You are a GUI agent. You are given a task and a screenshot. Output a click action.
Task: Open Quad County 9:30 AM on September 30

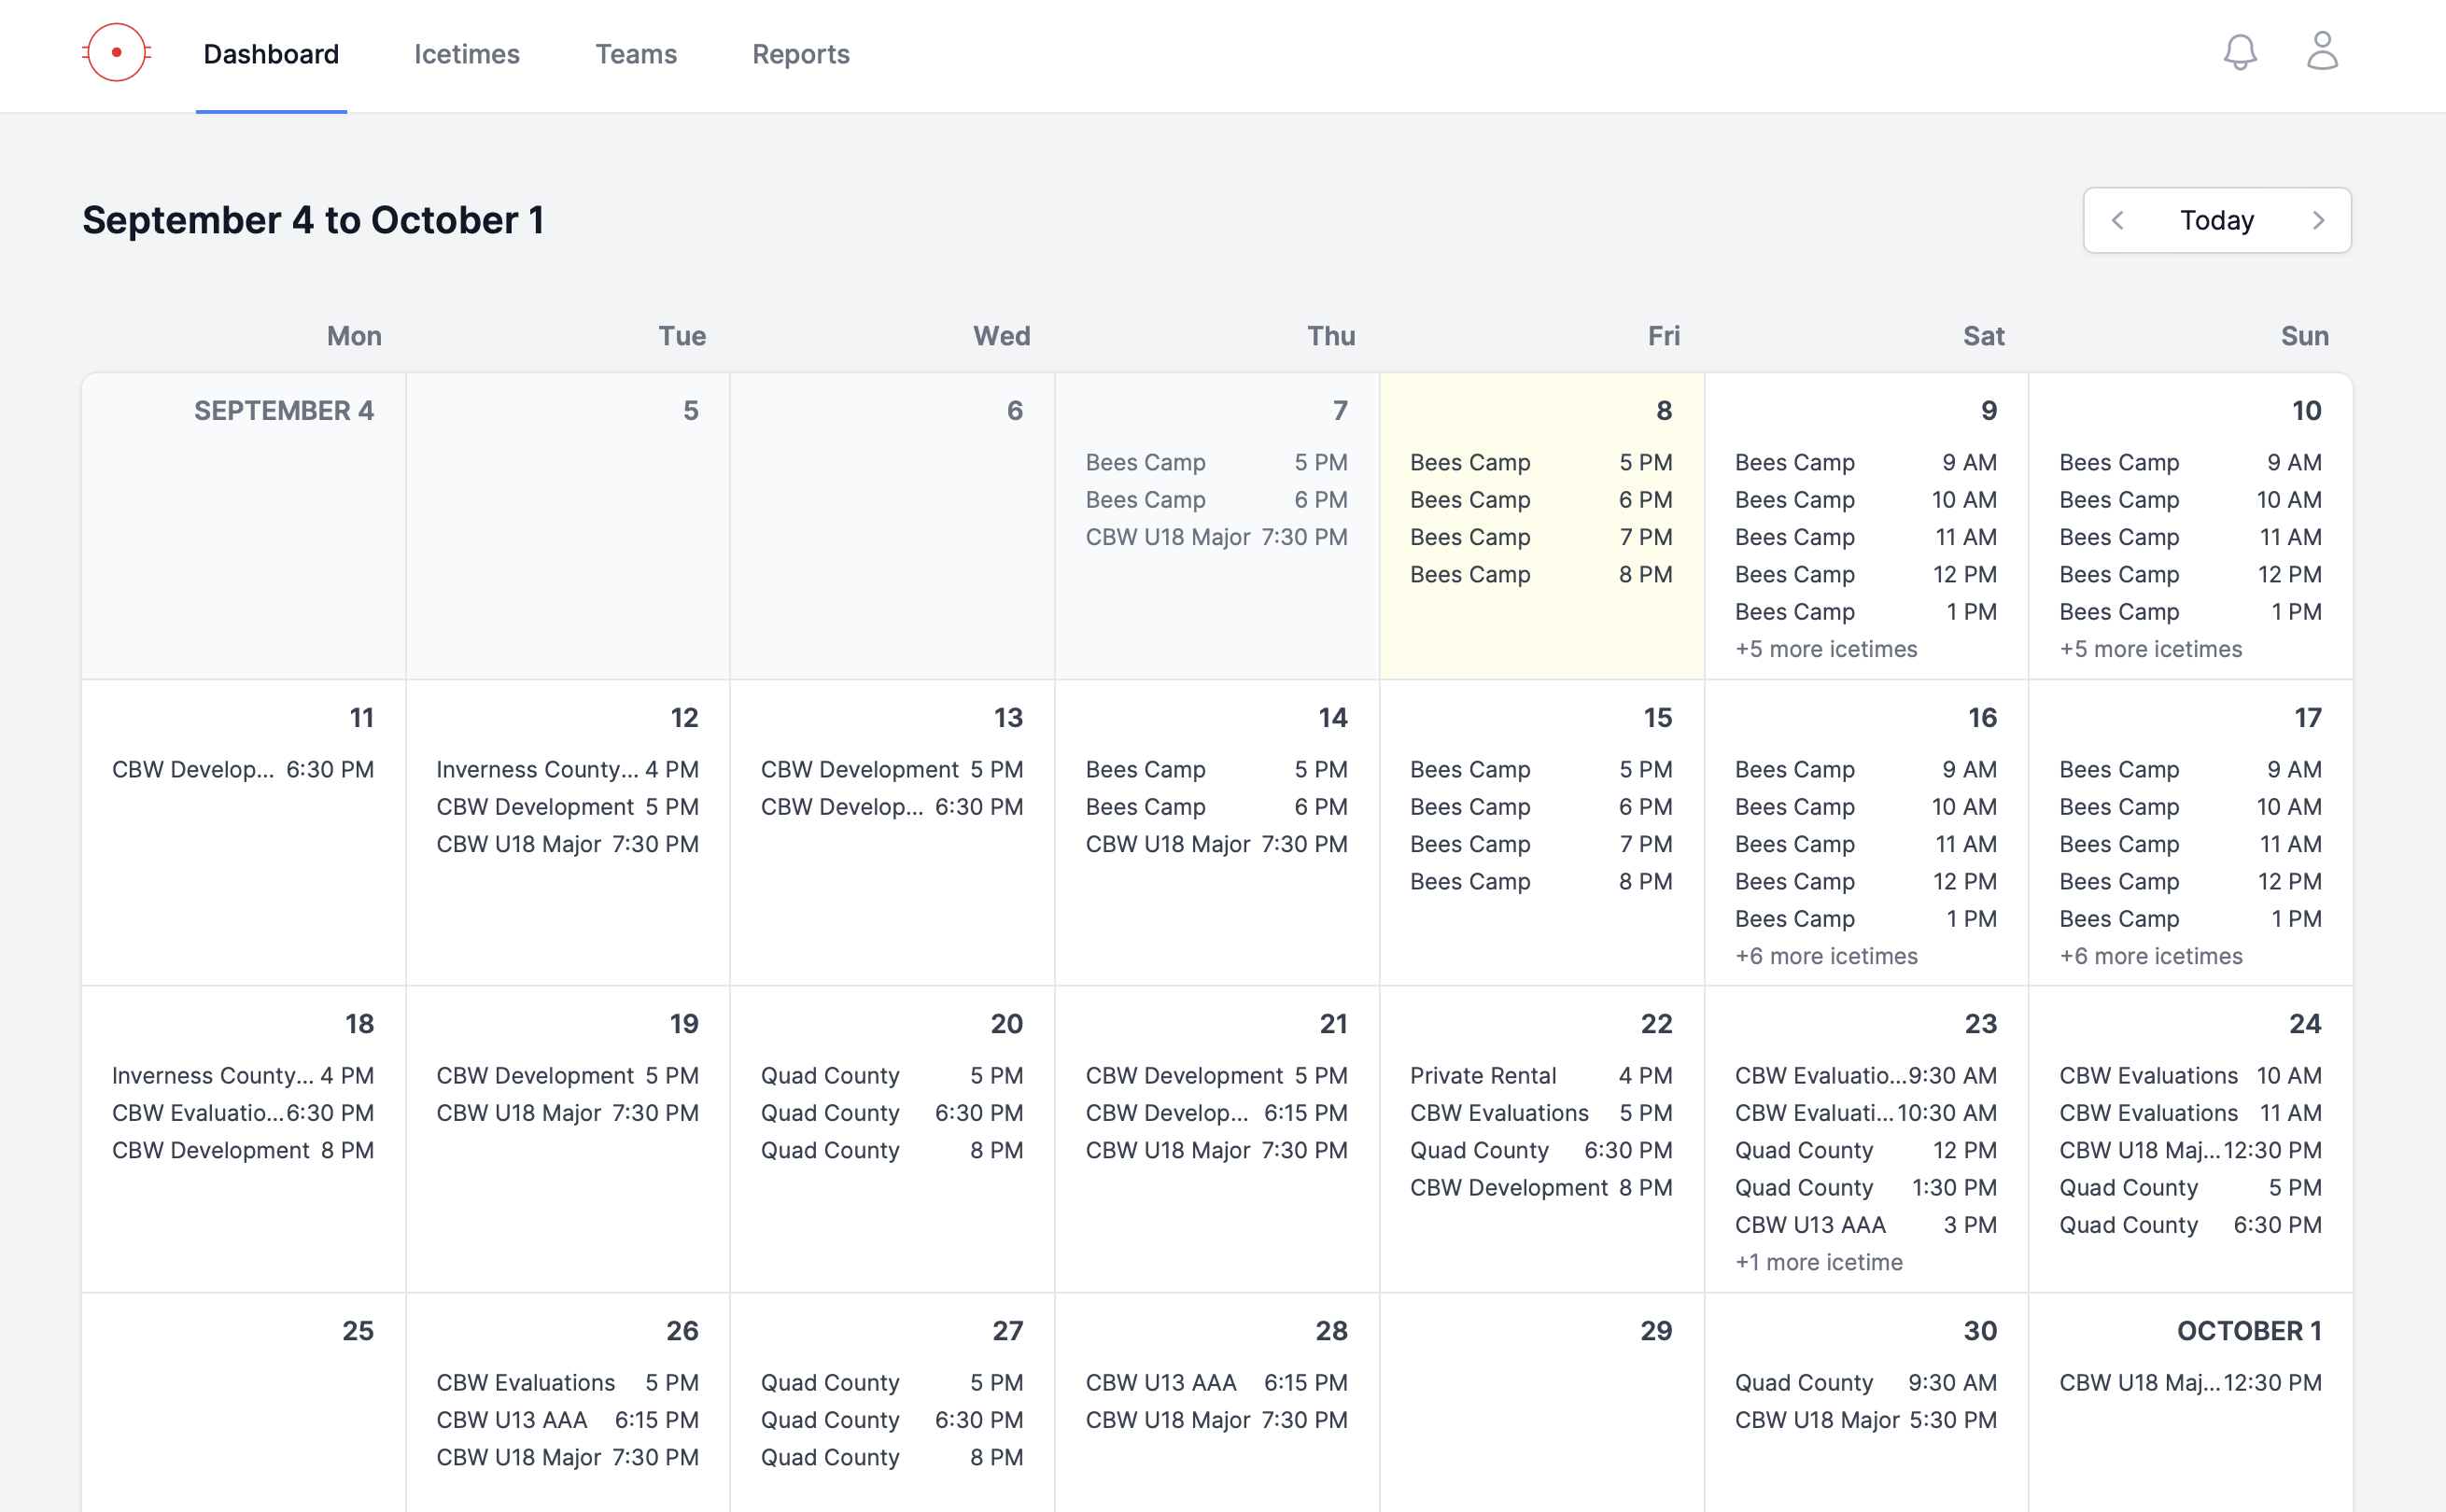[x=1865, y=1382]
